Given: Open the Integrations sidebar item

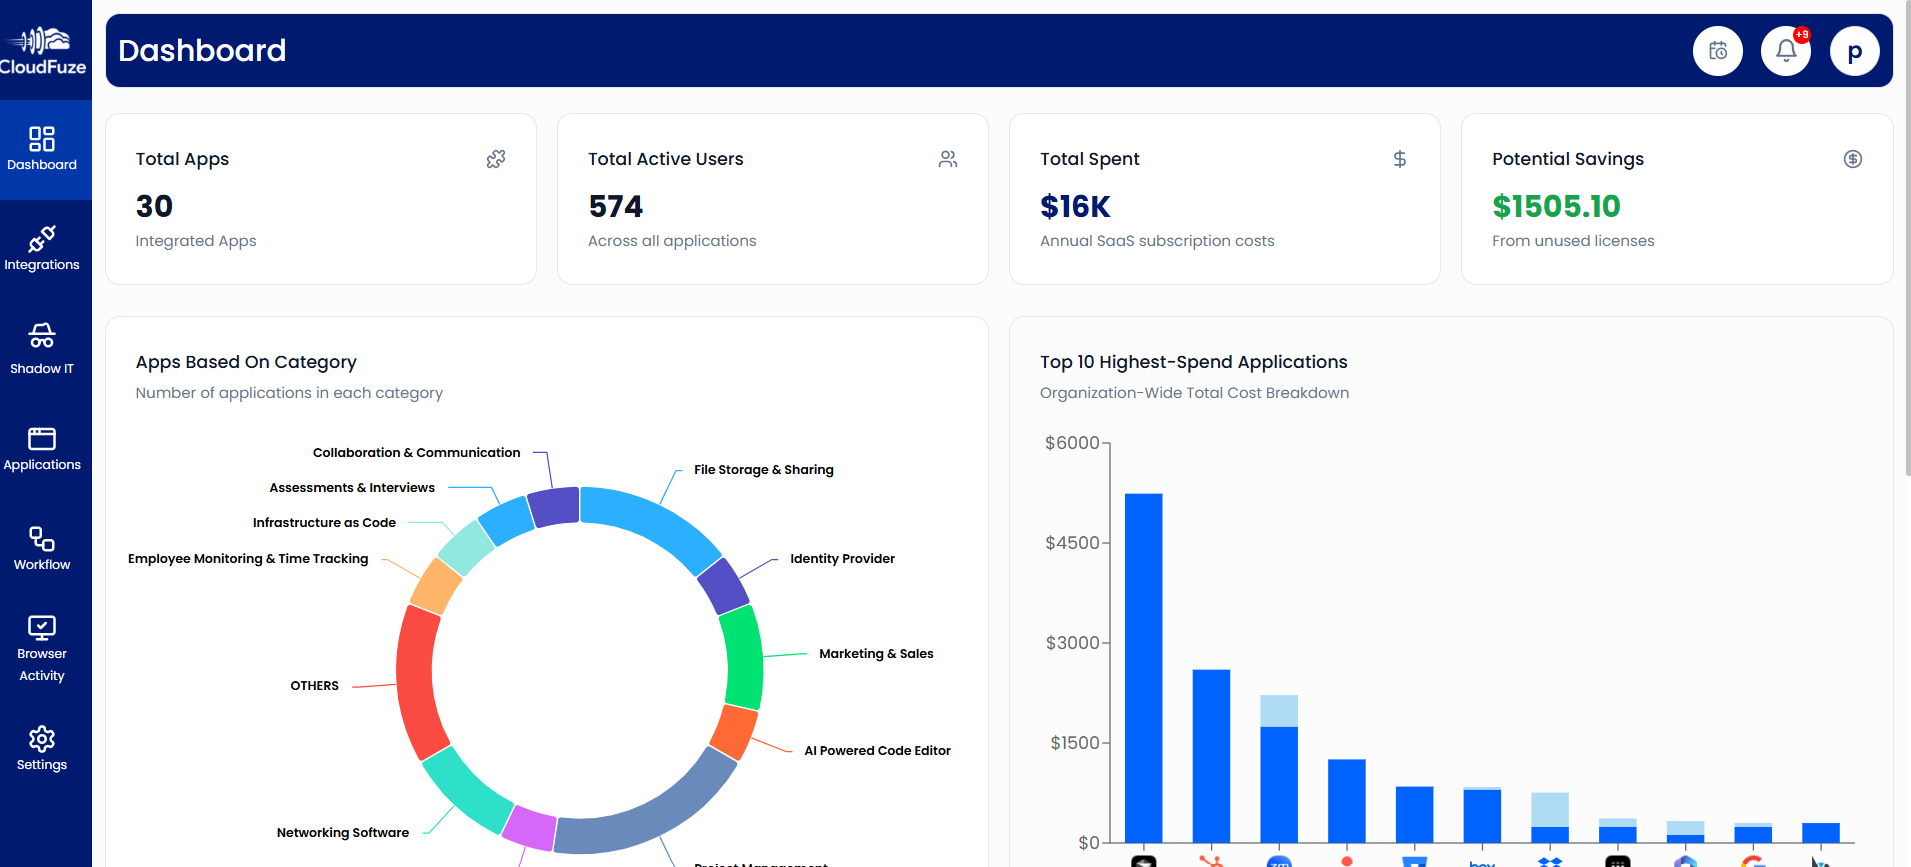Looking at the screenshot, I should tap(42, 249).
